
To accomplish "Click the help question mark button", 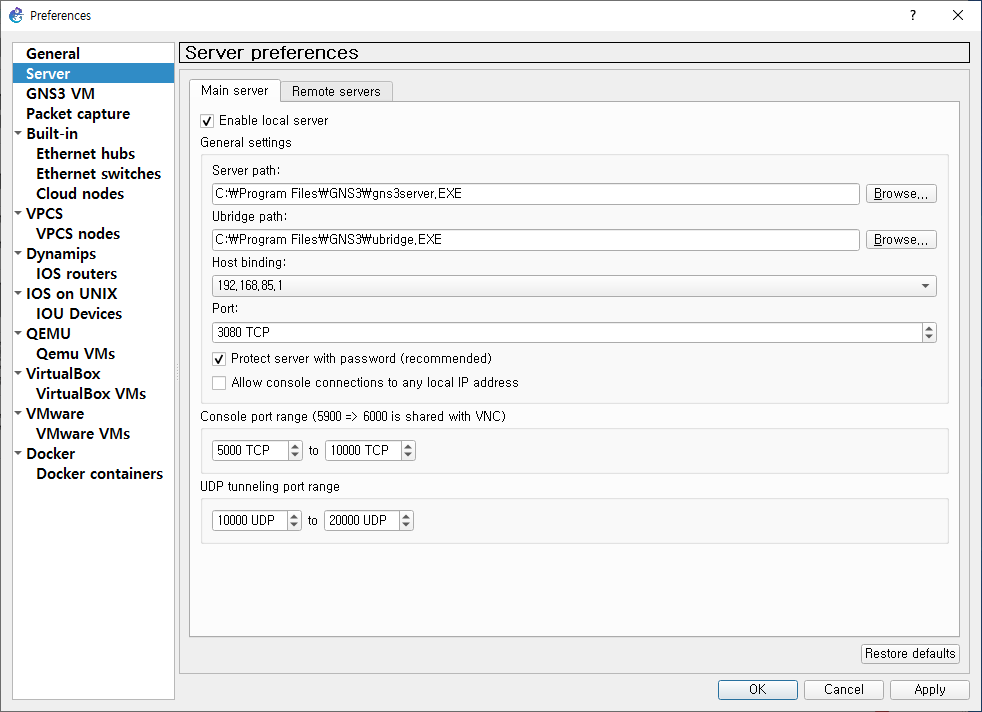I will click(912, 15).
